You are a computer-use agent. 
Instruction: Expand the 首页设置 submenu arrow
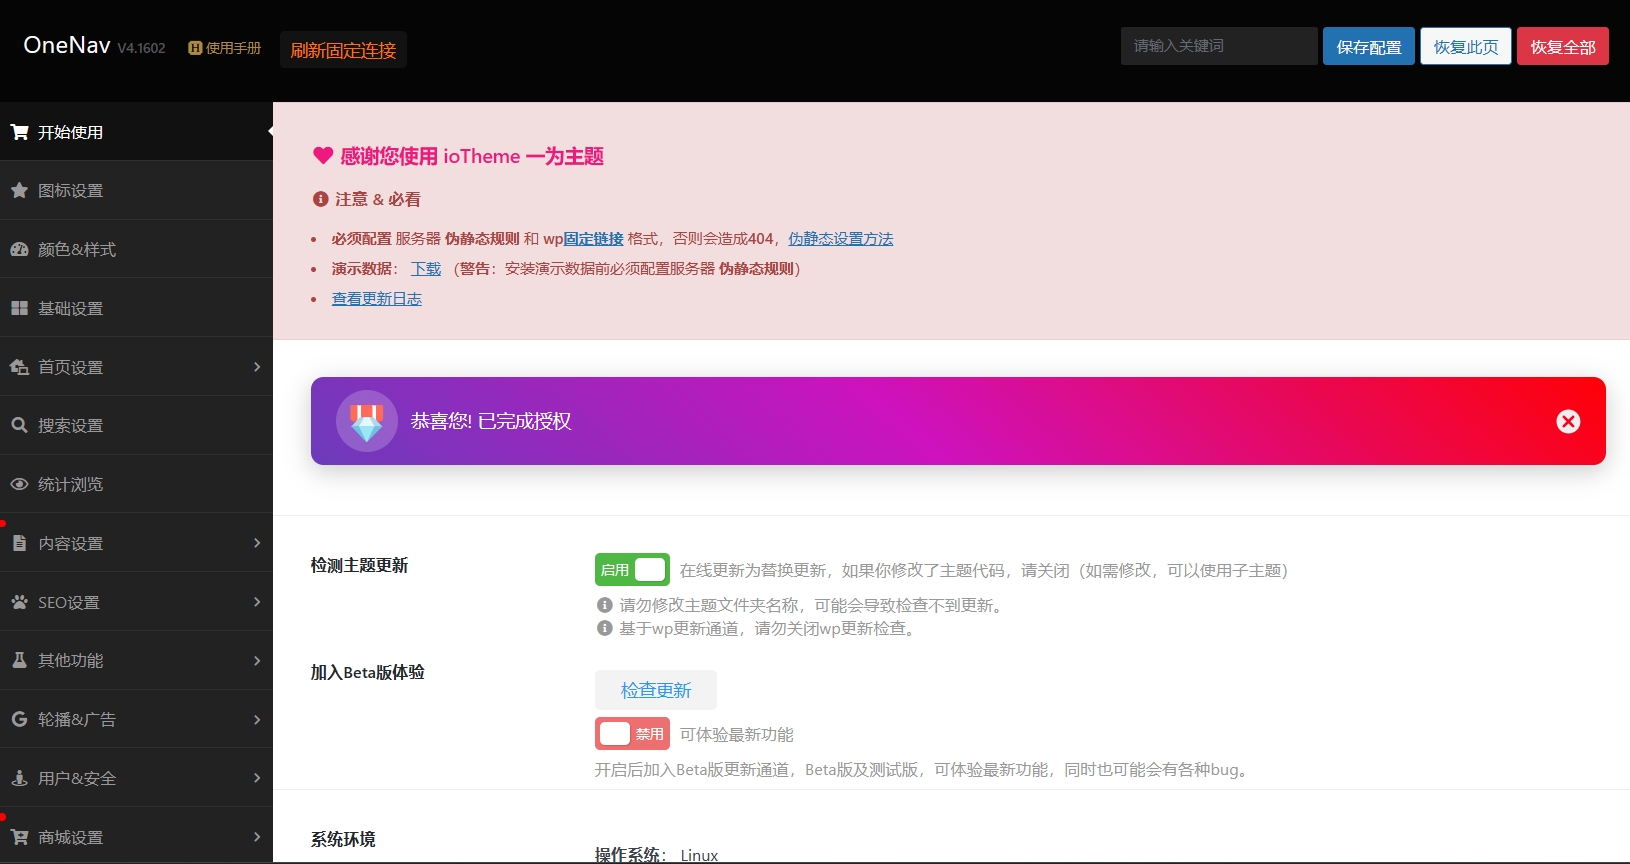click(x=257, y=367)
